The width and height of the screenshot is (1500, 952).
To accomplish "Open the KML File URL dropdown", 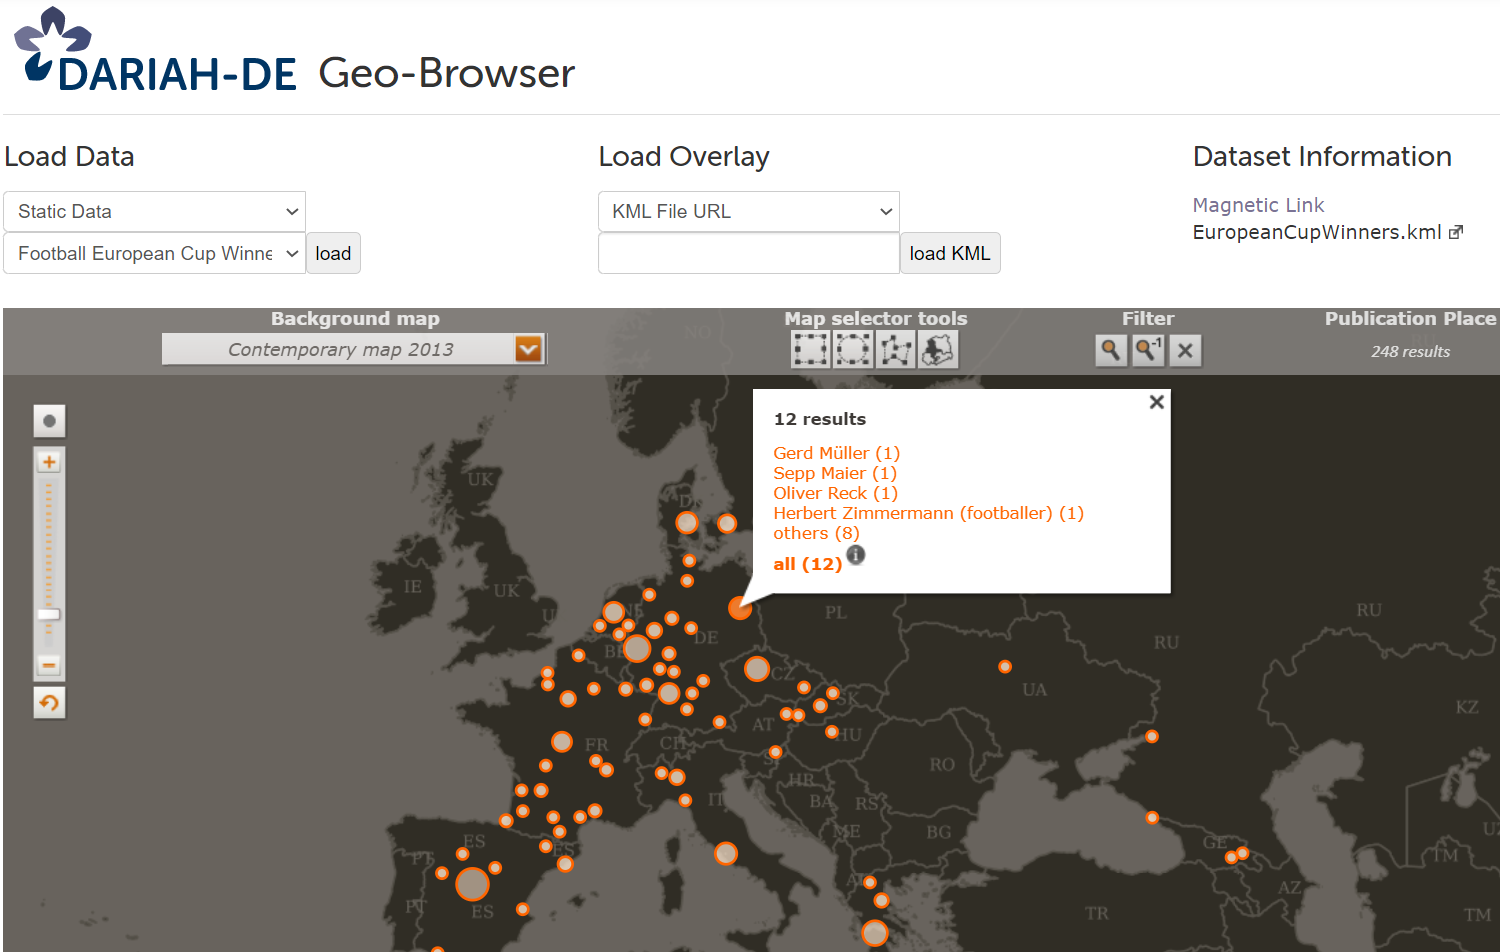I will (x=748, y=211).
